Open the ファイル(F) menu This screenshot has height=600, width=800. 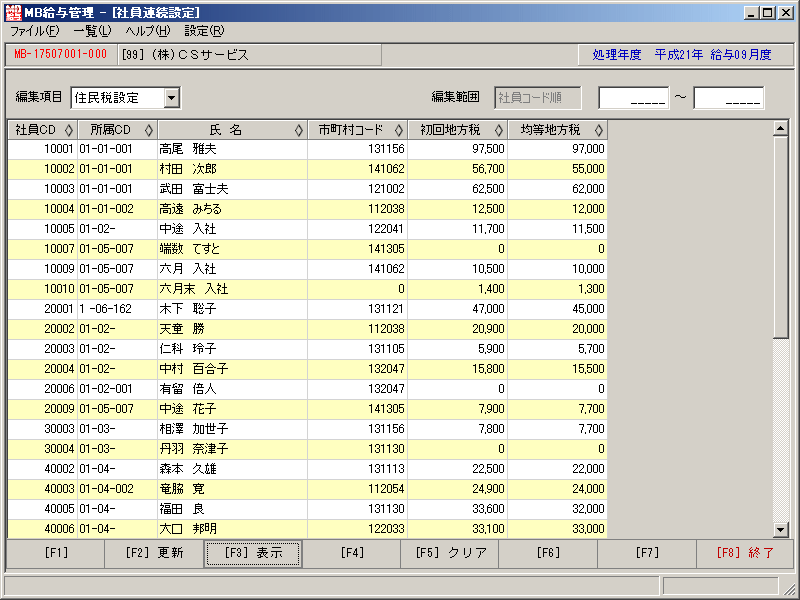click(35, 31)
